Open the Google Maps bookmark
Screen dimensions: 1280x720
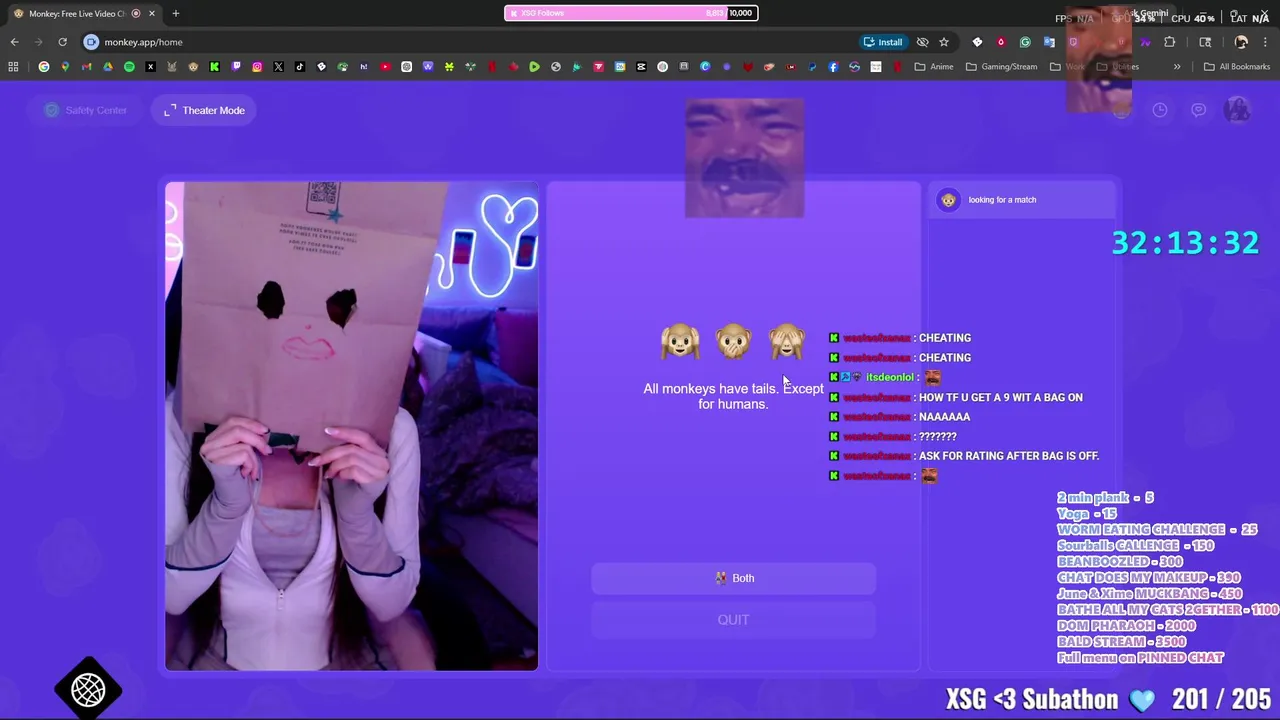click(65, 67)
